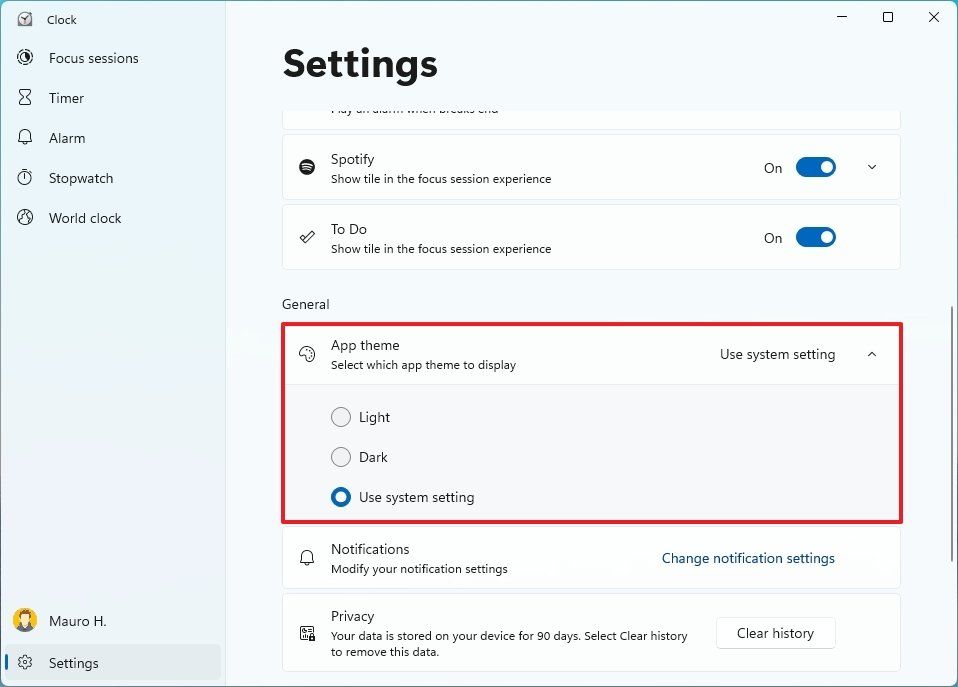Click the World clock globe icon
Viewport: 958px width, 687px height.
[x=24, y=217]
